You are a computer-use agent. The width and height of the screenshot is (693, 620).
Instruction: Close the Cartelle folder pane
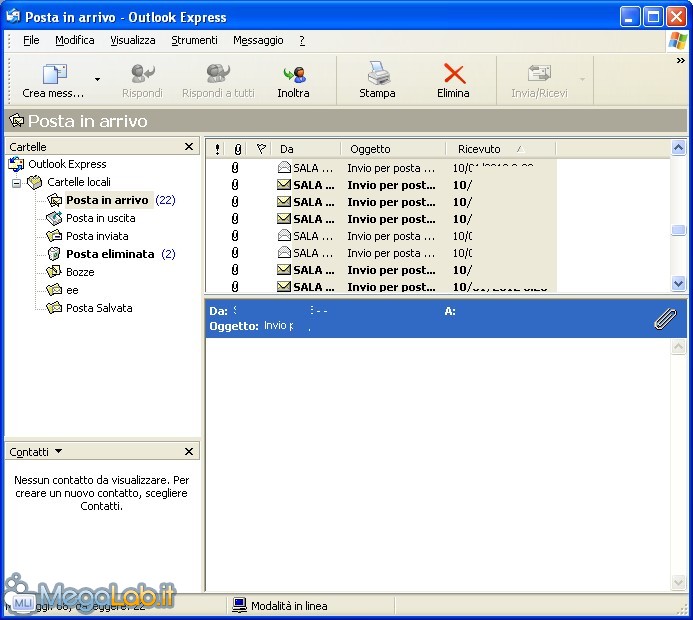pyautogui.click(x=189, y=146)
